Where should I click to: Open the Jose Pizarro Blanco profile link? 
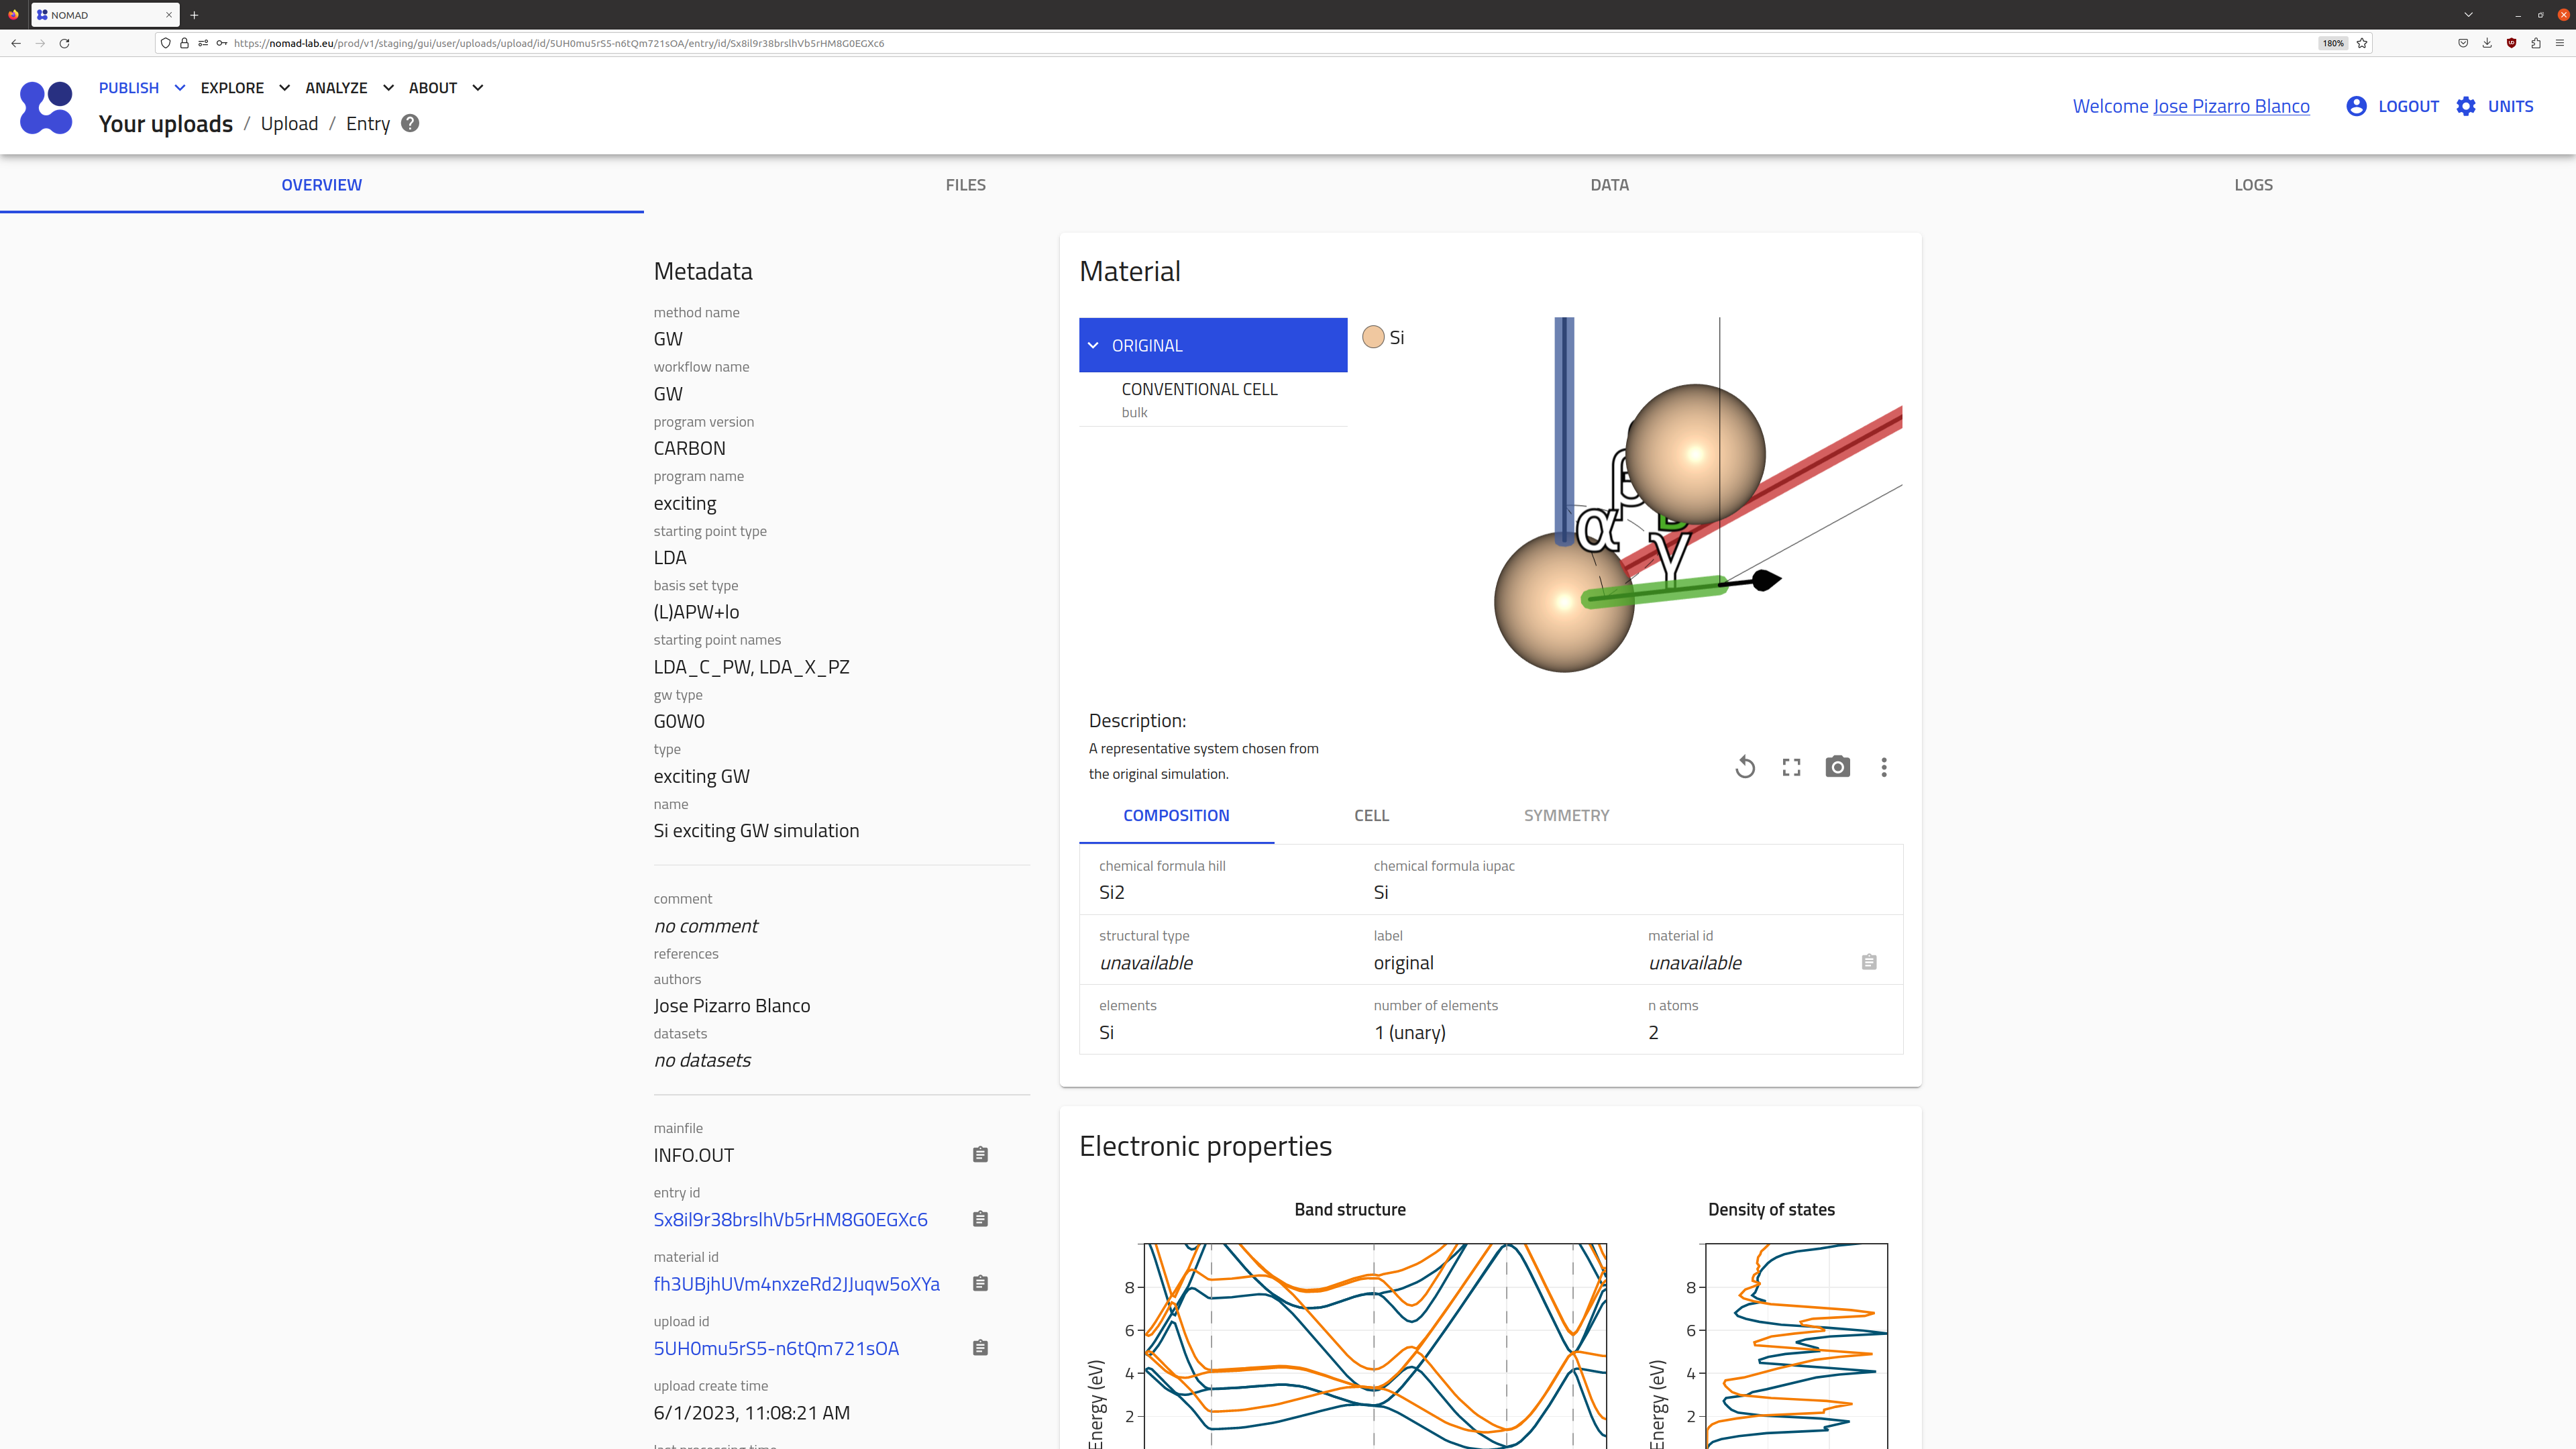point(2231,106)
